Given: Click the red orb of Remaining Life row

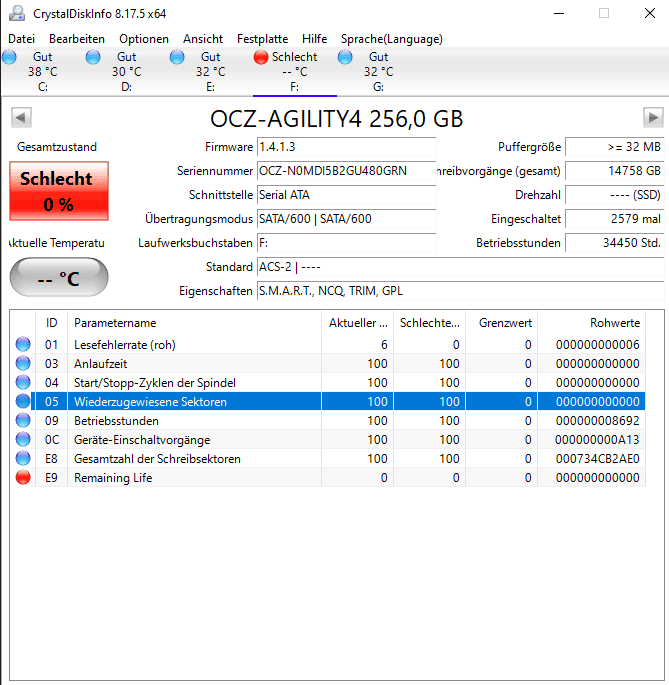Looking at the screenshot, I should tap(23, 477).
